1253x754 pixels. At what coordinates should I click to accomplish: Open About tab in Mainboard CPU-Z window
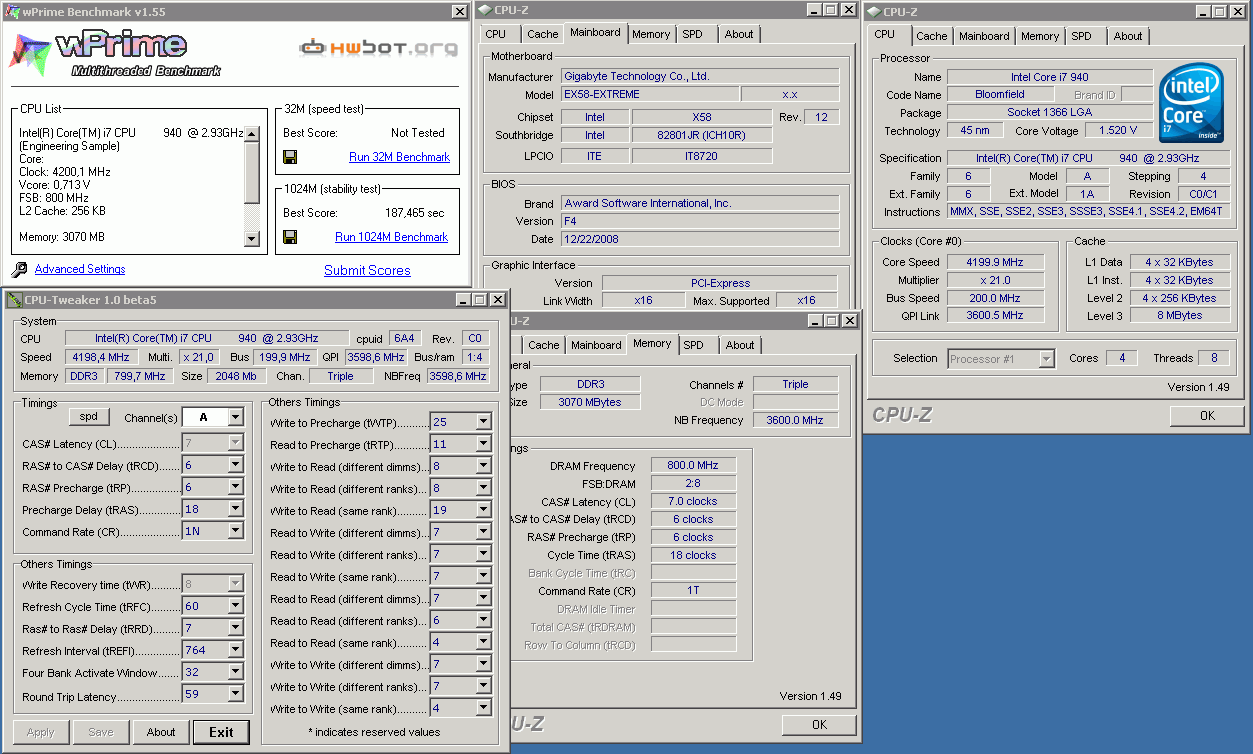pos(739,34)
